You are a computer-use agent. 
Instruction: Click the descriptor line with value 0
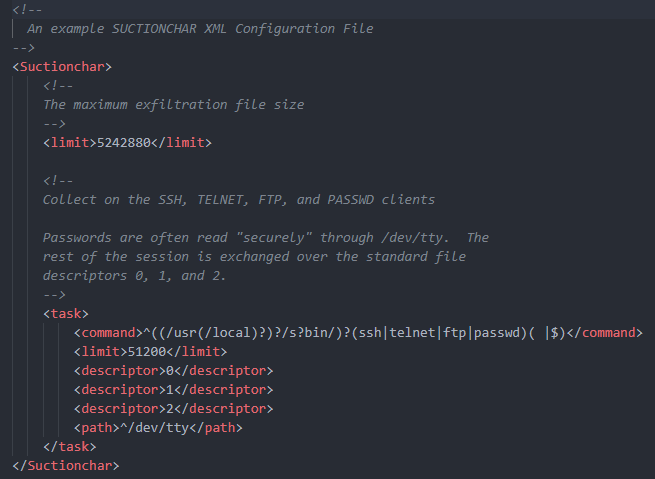[173, 371]
